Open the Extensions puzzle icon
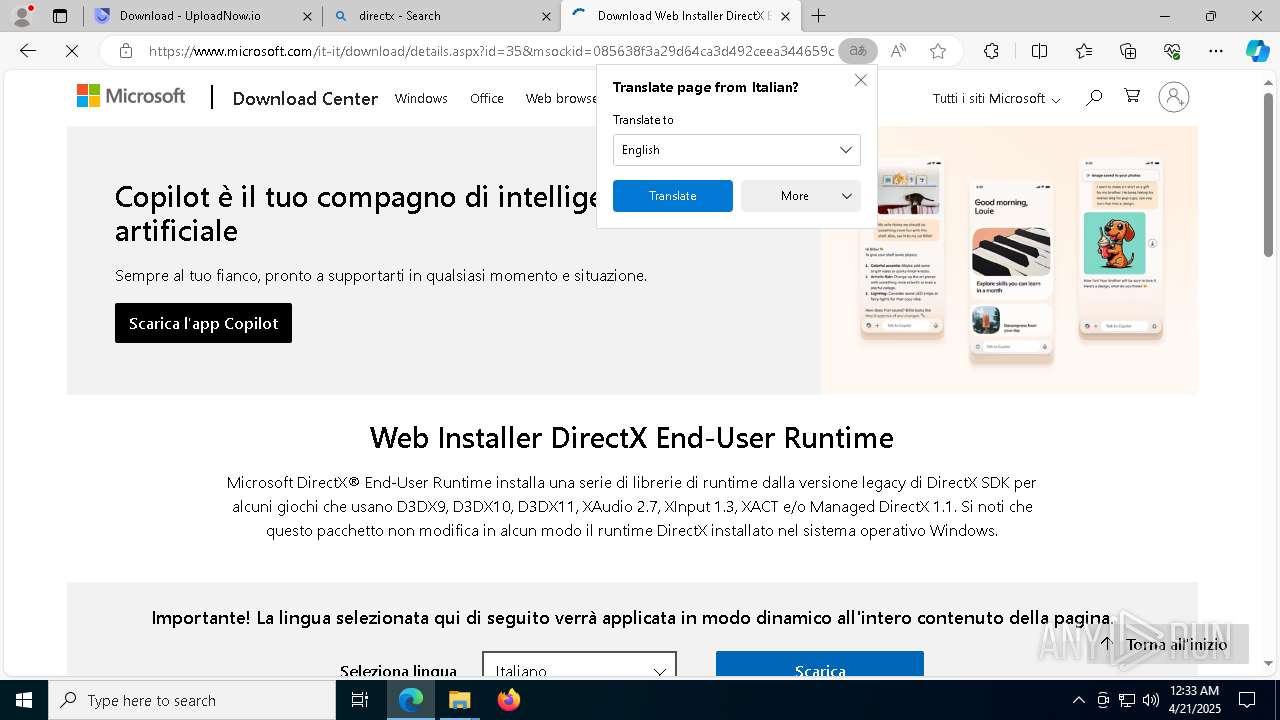Image resolution: width=1280 pixels, height=720 pixels. (x=991, y=51)
